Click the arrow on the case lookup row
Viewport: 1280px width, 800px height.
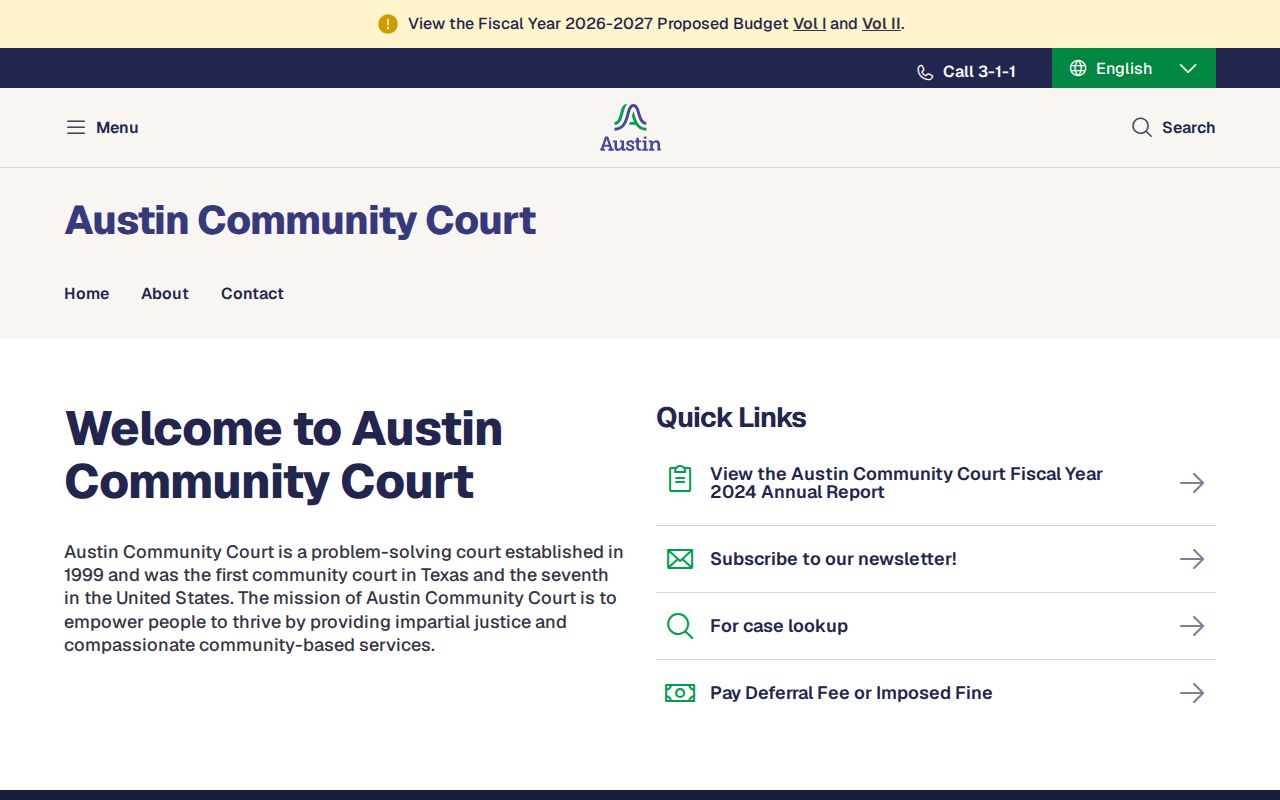[x=1192, y=626]
